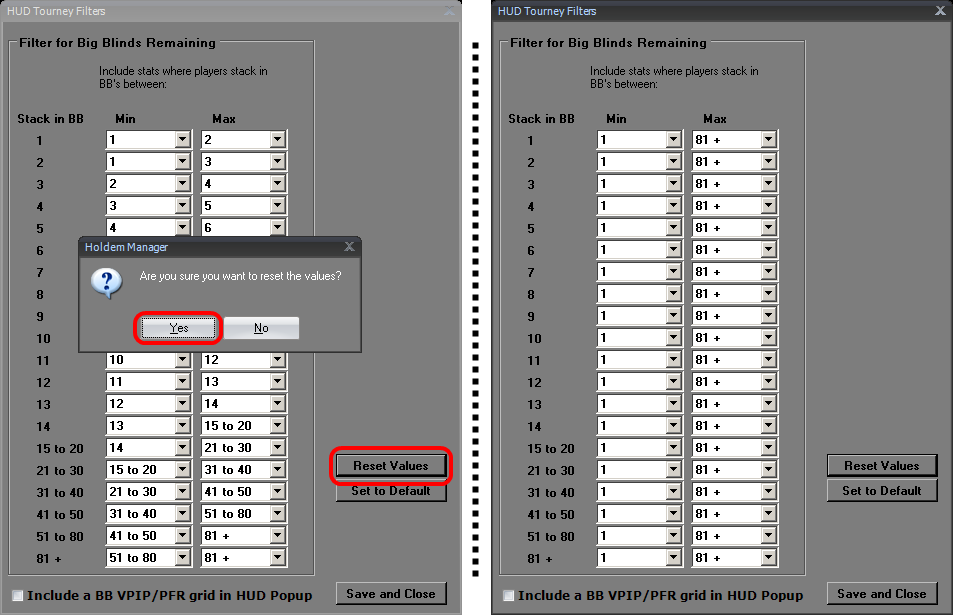The height and width of the screenshot is (615, 953).
Task: Open Max dropdown for stack 4, right window
Action: tap(769, 205)
